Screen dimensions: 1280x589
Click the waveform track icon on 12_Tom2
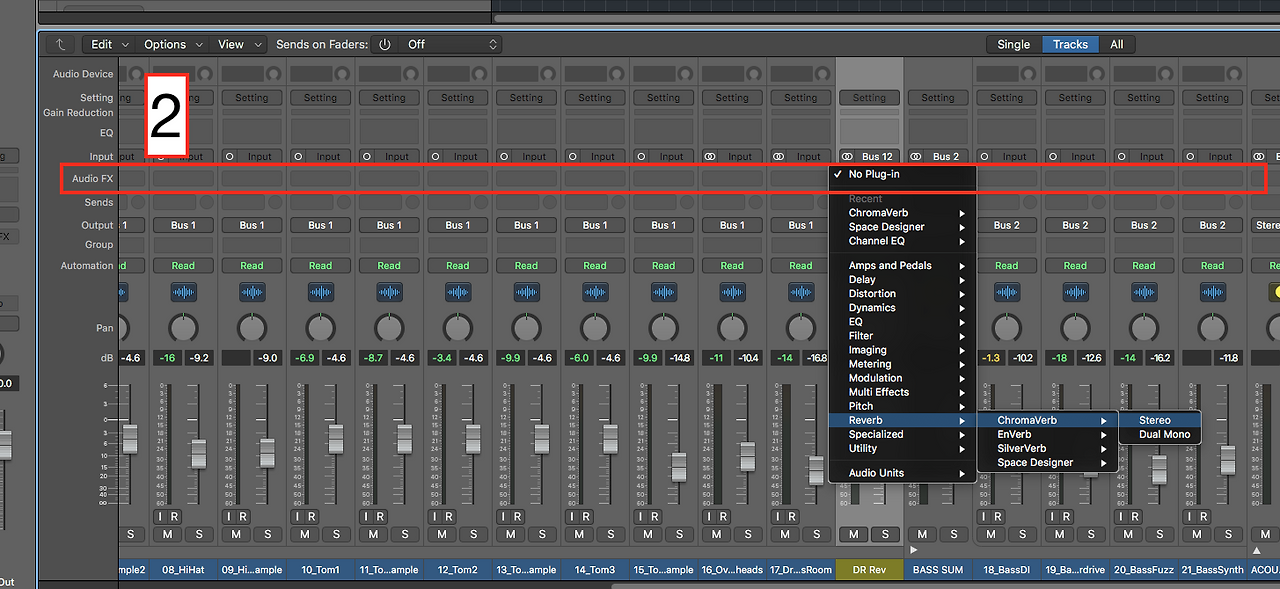pyautogui.click(x=457, y=291)
